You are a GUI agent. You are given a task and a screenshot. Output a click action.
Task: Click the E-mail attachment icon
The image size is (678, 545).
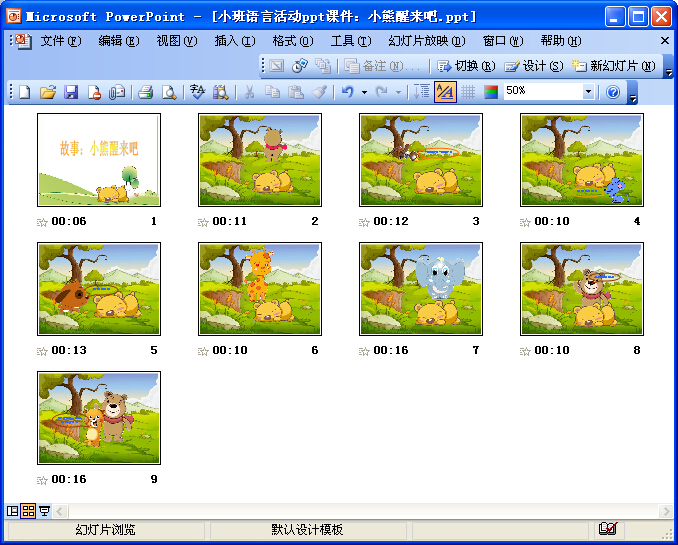117,92
